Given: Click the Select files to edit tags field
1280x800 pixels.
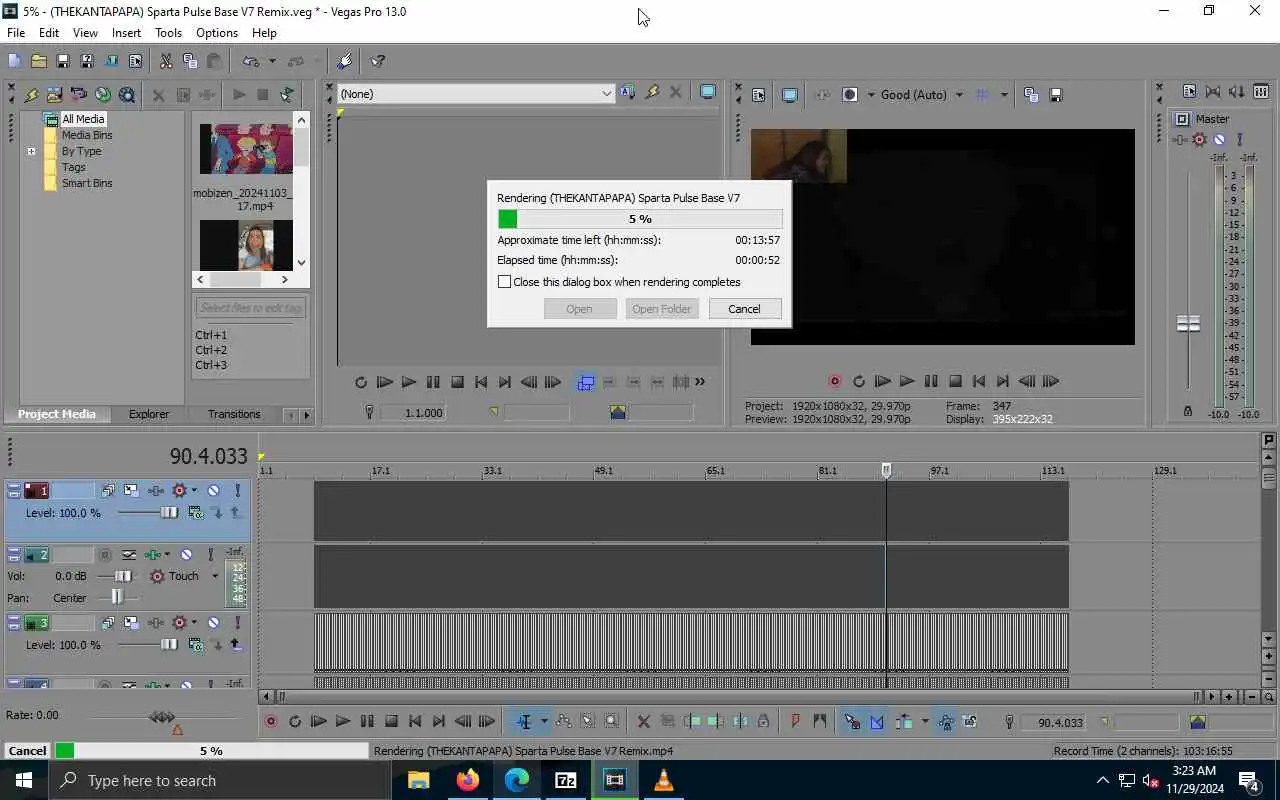Looking at the screenshot, I should click(x=250, y=308).
